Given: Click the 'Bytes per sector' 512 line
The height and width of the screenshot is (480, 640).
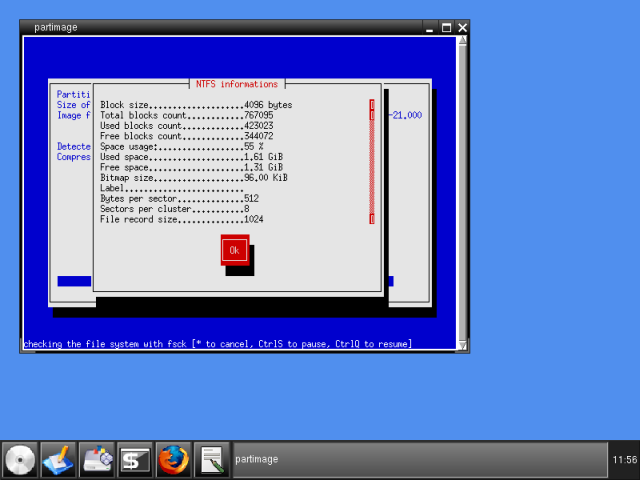Looking at the screenshot, I should [x=180, y=199].
